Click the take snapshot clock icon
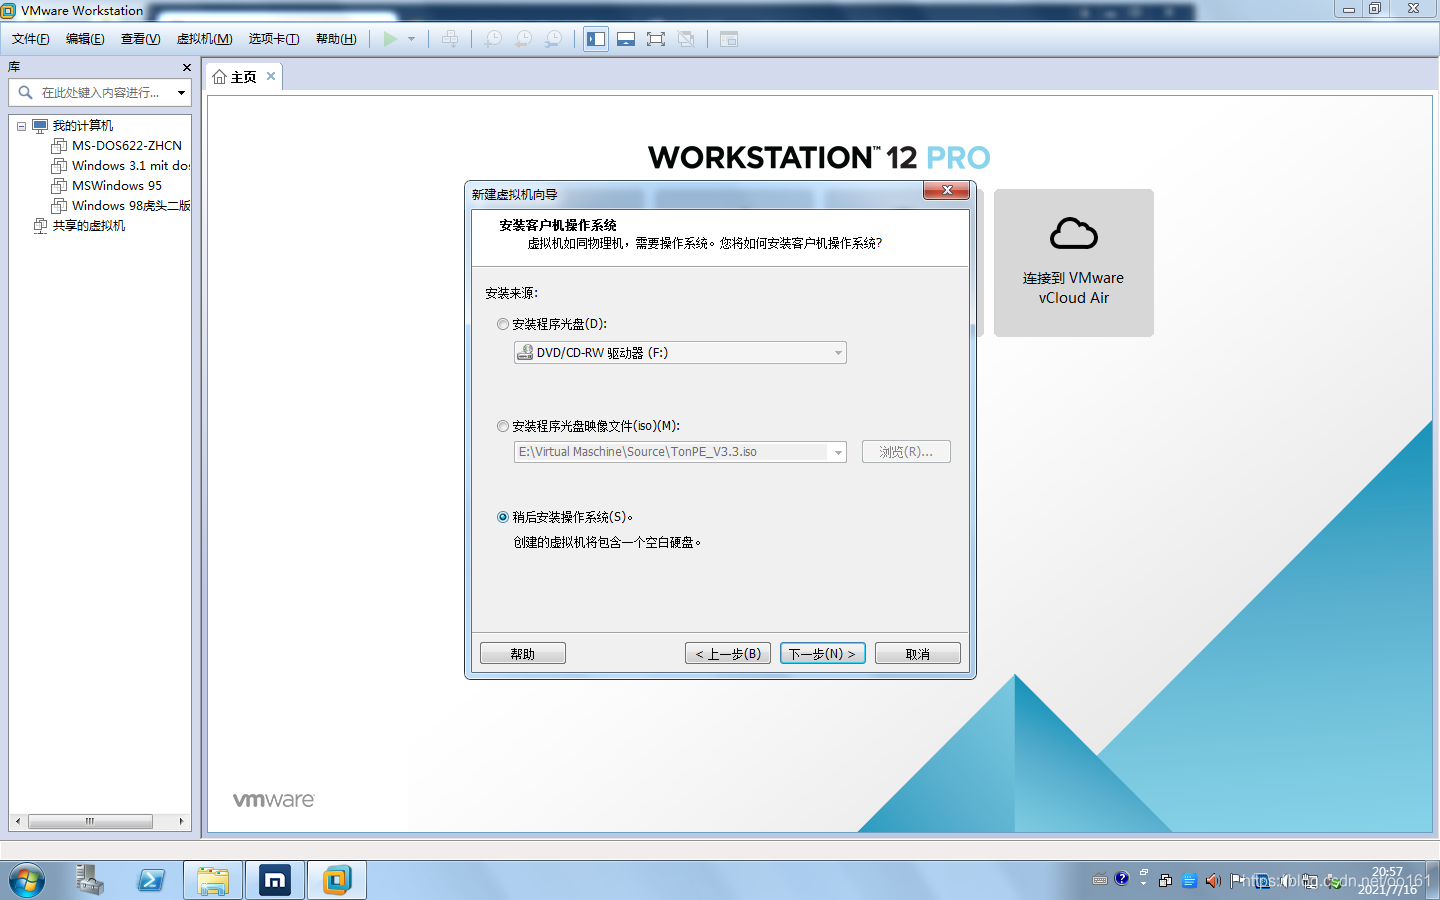The height and width of the screenshot is (900, 1440). click(x=493, y=39)
